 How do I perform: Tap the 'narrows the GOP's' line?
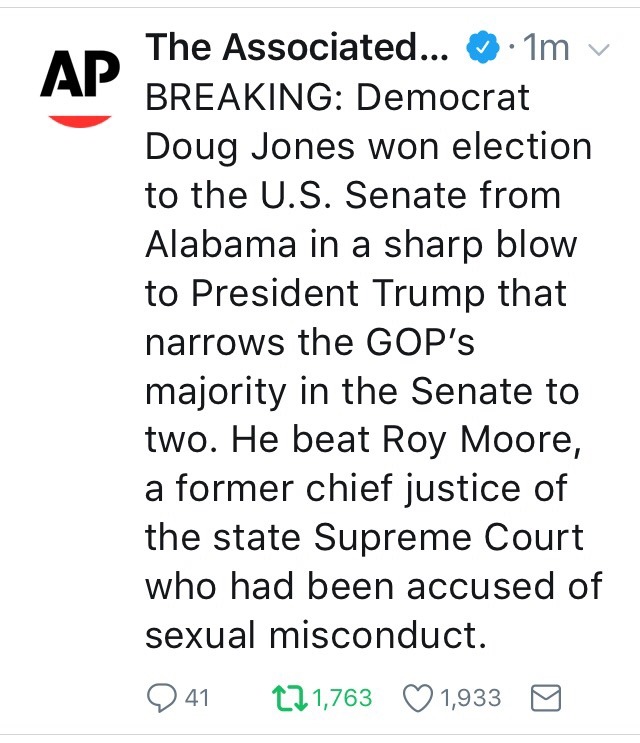[310, 342]
